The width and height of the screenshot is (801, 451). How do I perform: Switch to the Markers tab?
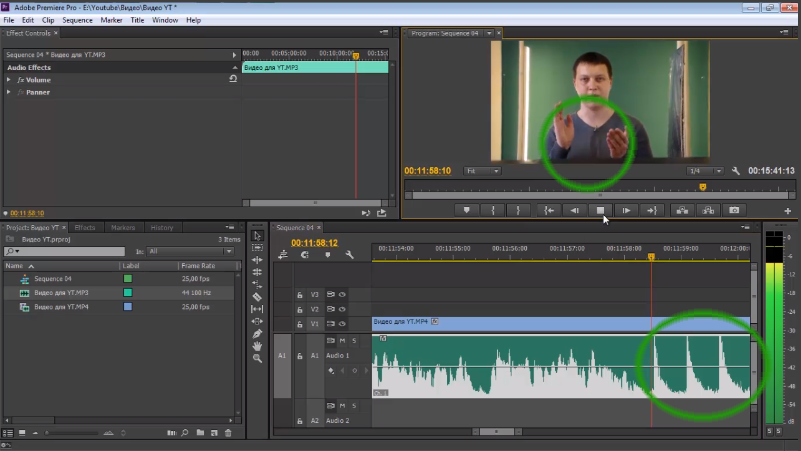click(x=123, y=227)
